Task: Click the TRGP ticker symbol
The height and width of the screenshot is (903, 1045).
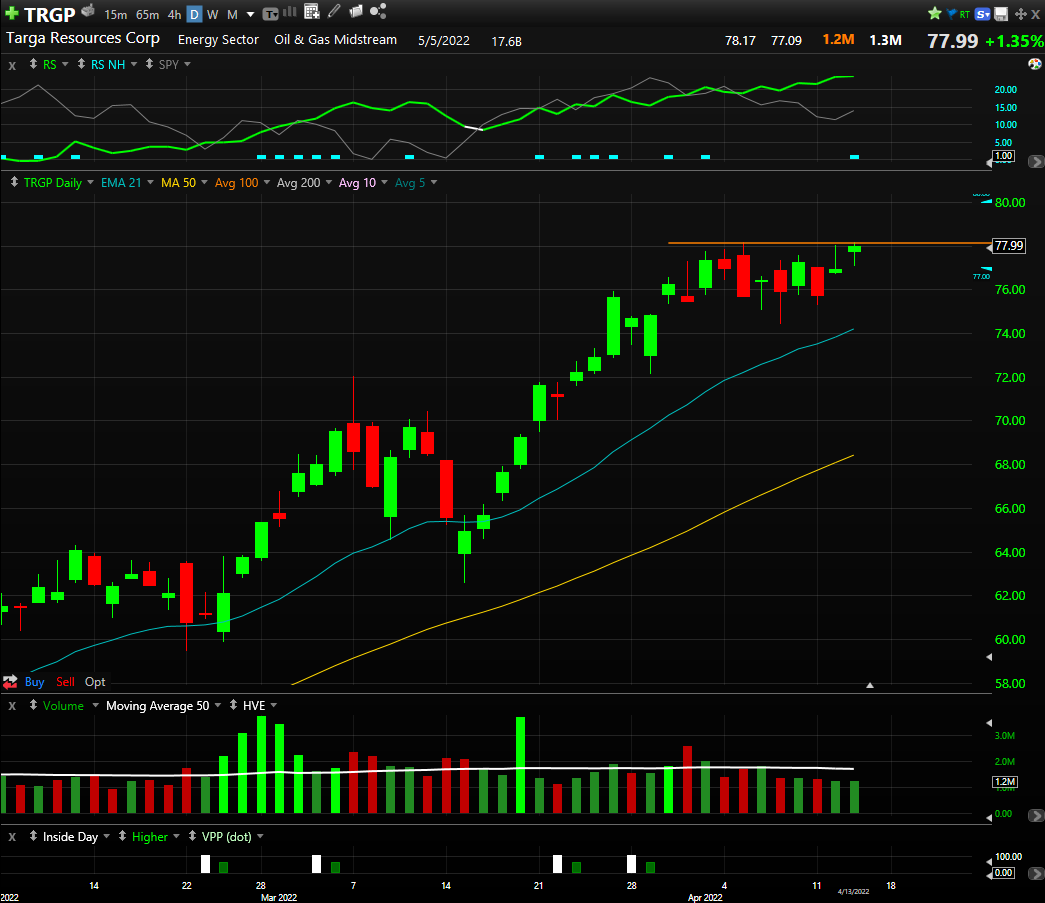Action: click(x=49, y=15)
